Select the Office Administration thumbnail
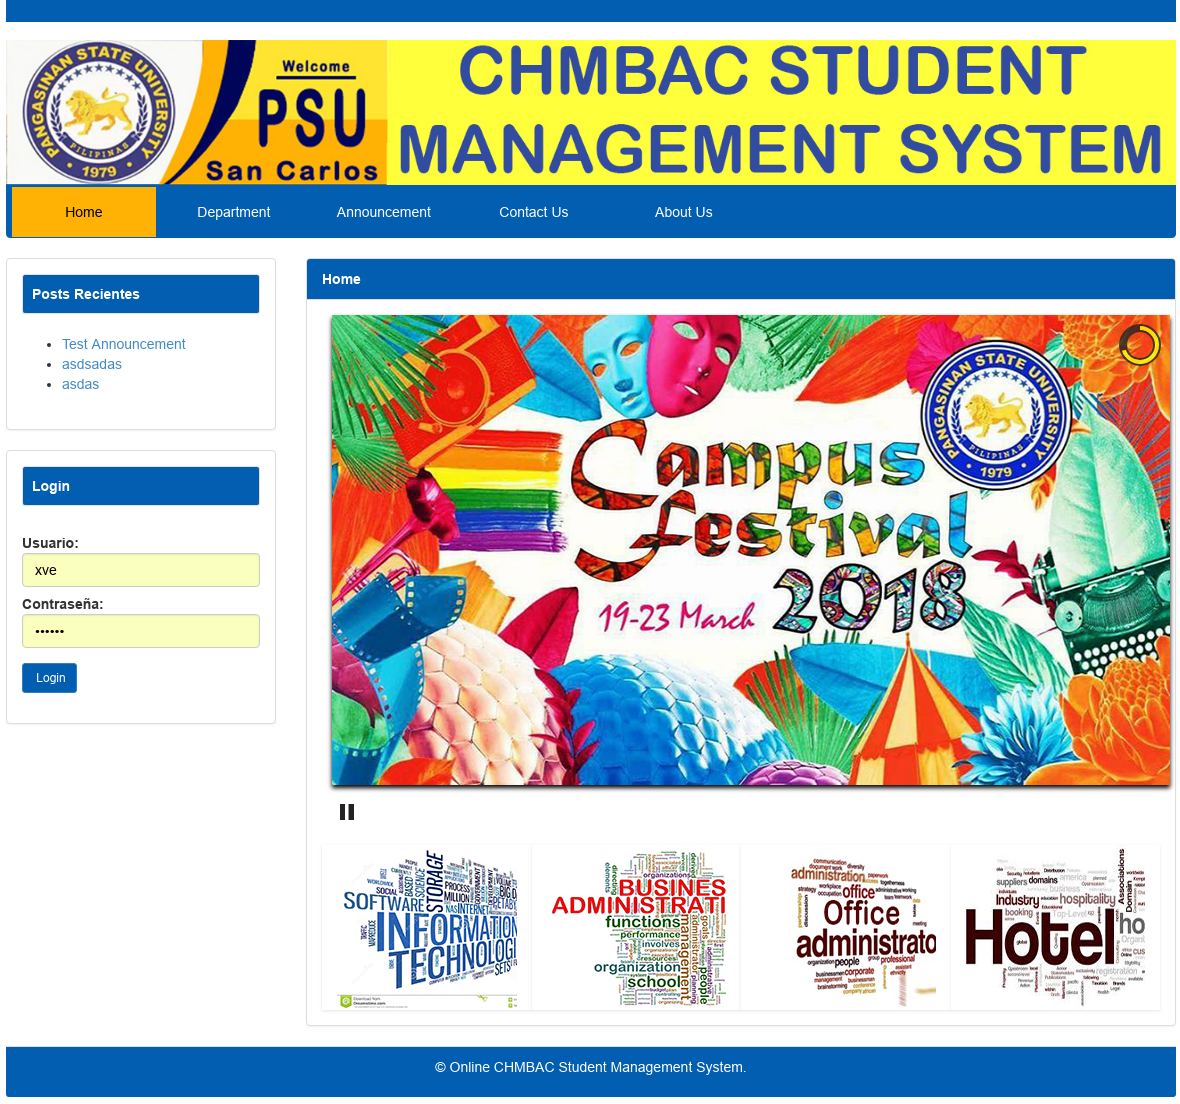 tap(846, 927)
